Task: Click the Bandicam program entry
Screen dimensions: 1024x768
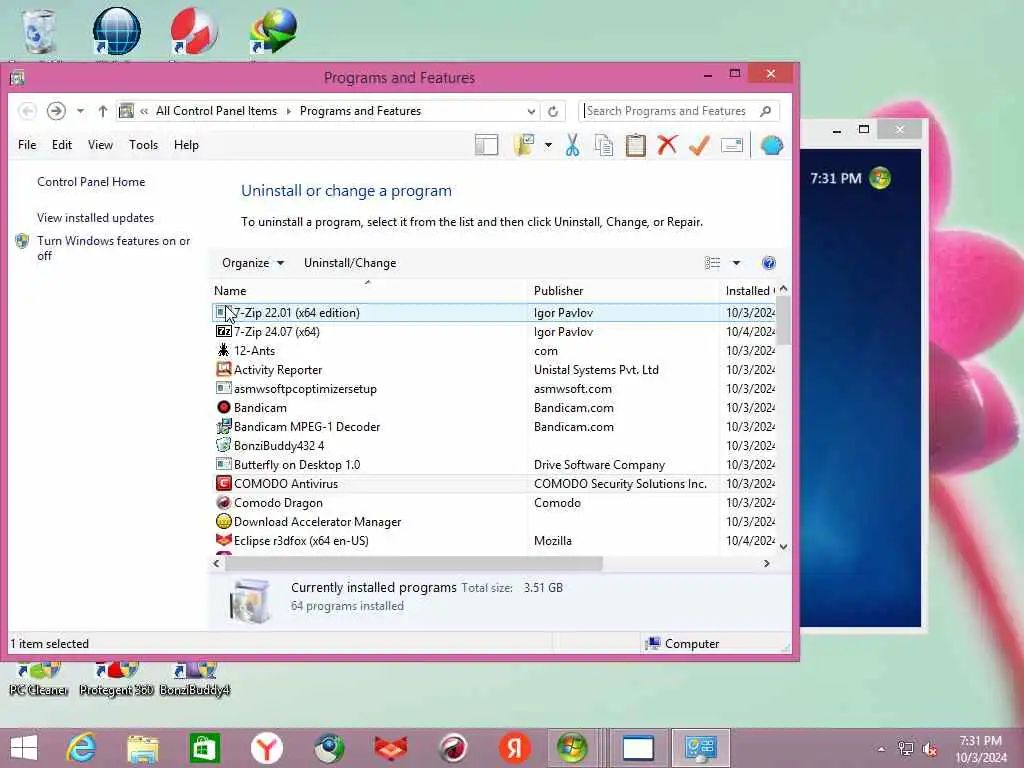Action: pos(494,408)
